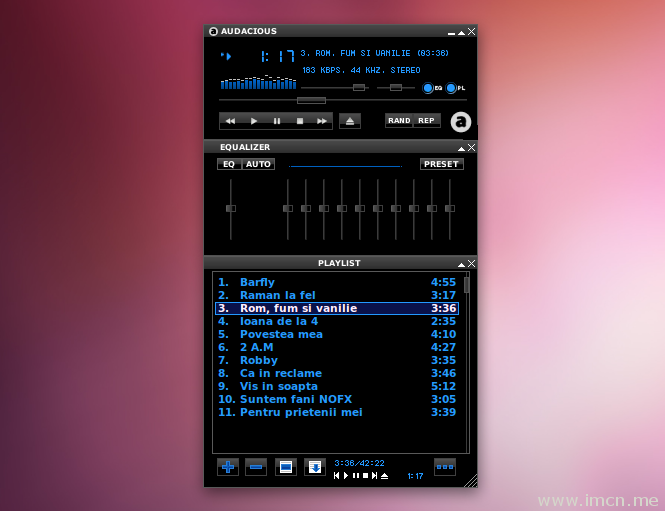Open playlist sort menu with arrow icon
The width and height of the screenshot is (665, 511).
coord(315,467)
